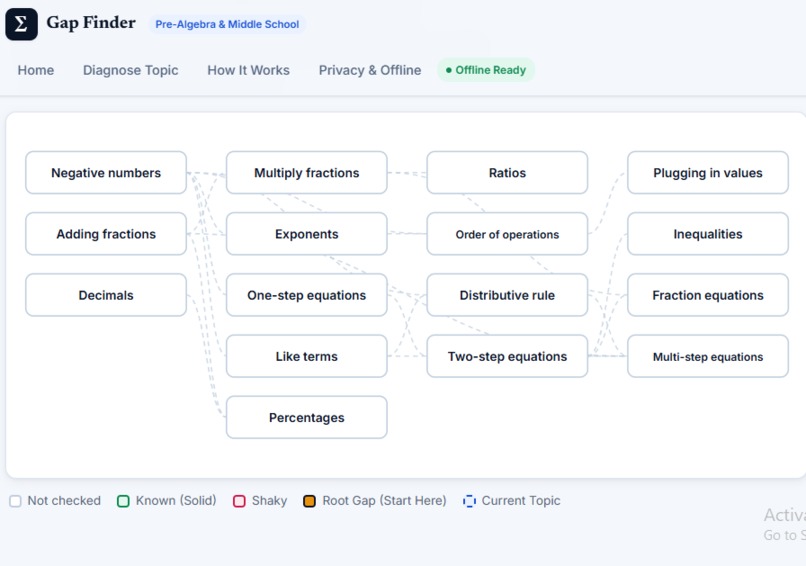
Task: Select the Inequalities node
Action: click(708, 234)
